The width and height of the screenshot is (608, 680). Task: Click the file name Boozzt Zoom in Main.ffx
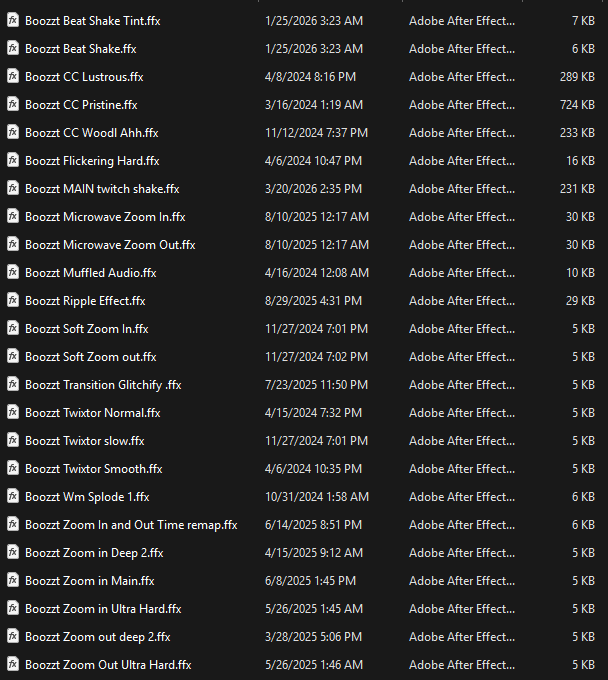point(90,581)
